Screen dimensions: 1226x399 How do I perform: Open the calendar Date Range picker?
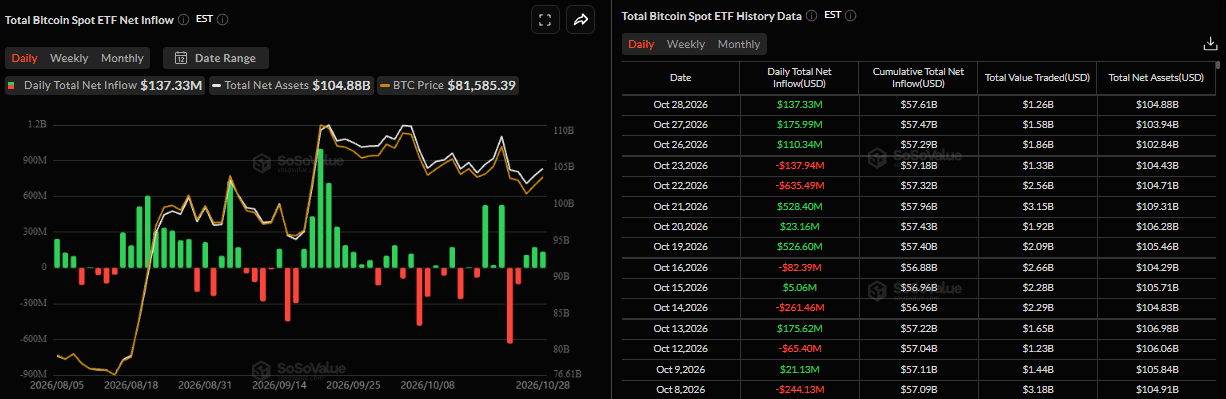tap(216, 58)
